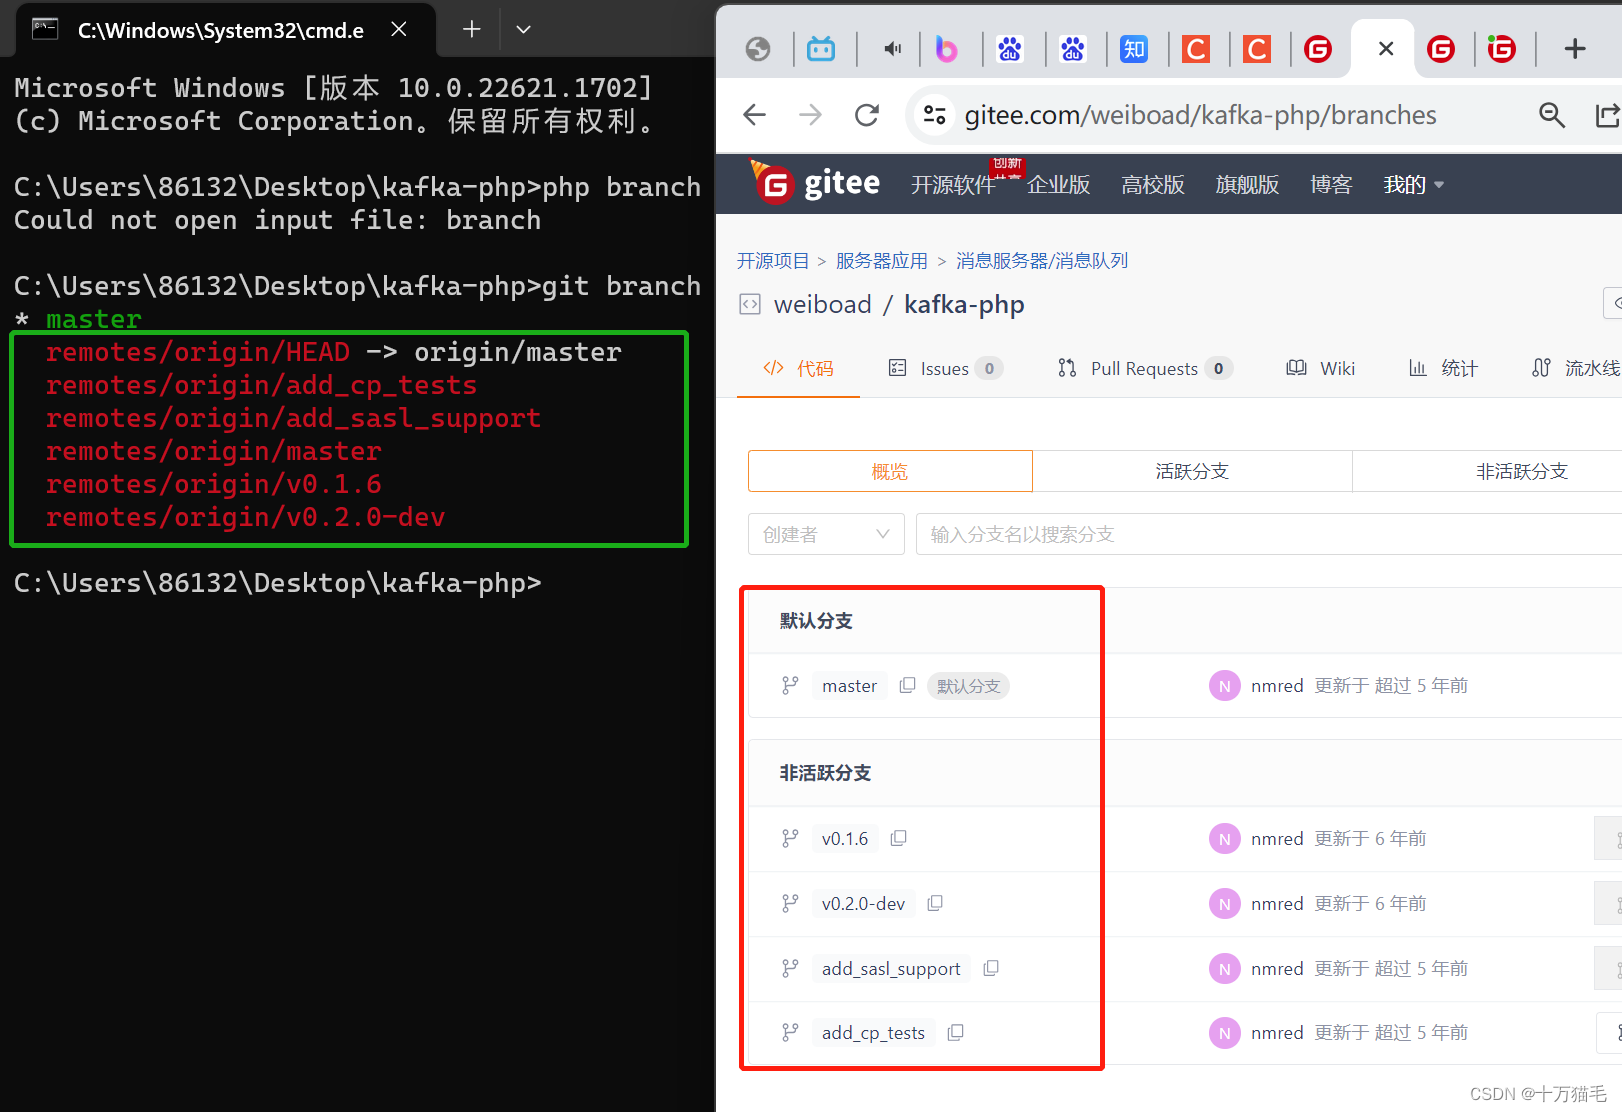
Task: Open 企业版 in Gitee navigation
Action: tap(1058, 184)
